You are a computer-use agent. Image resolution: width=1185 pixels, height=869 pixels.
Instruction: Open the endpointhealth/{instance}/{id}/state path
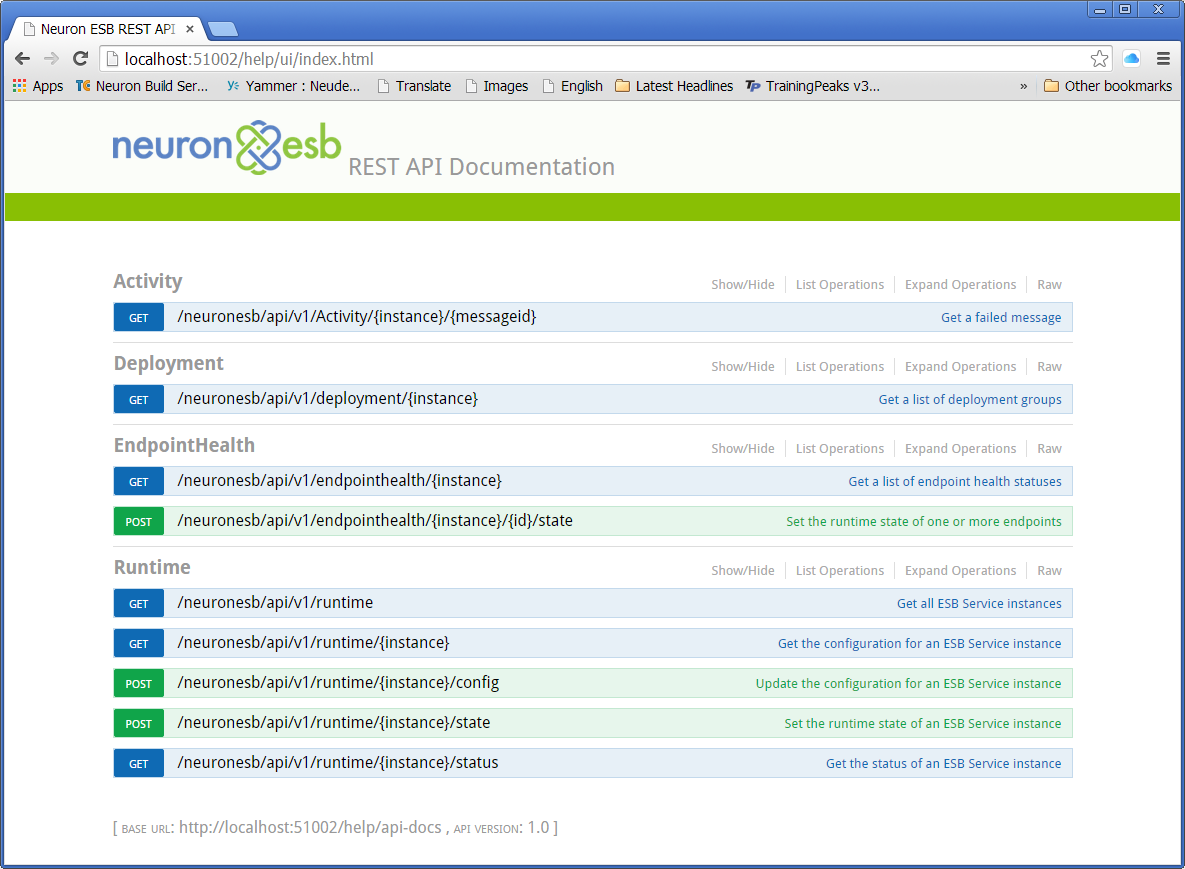[x=375, y=520]
